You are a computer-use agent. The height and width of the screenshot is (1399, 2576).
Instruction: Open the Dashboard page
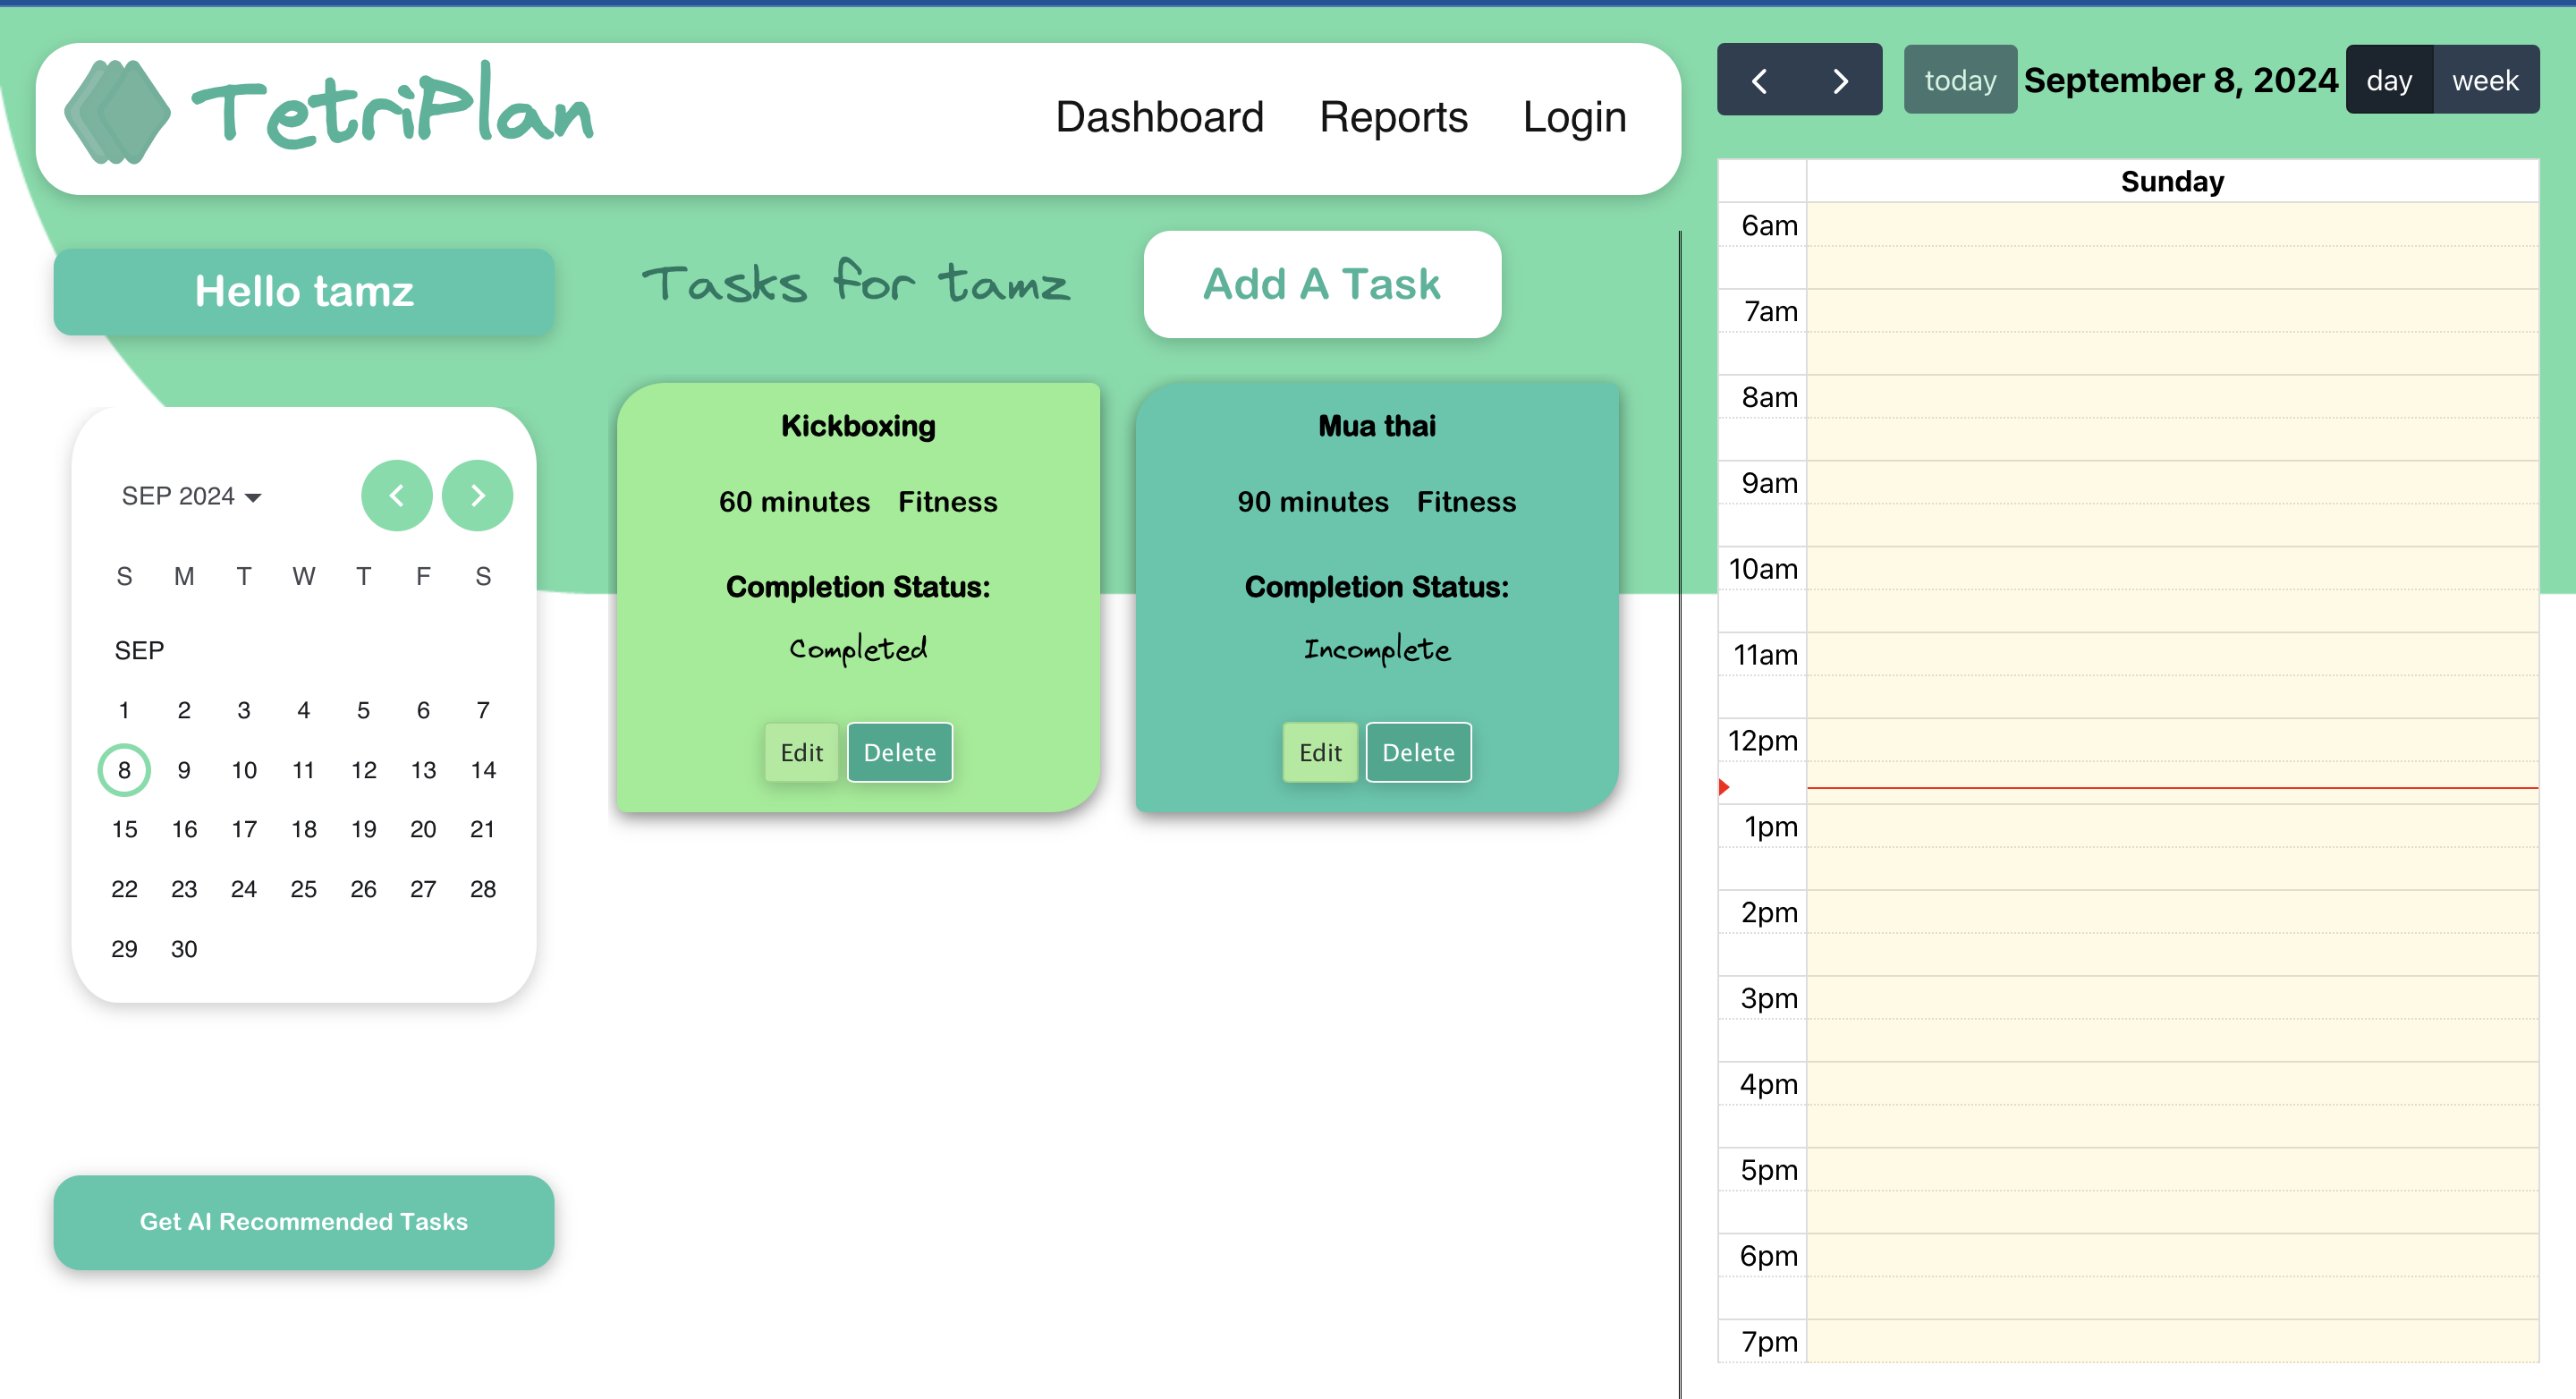1159,117
